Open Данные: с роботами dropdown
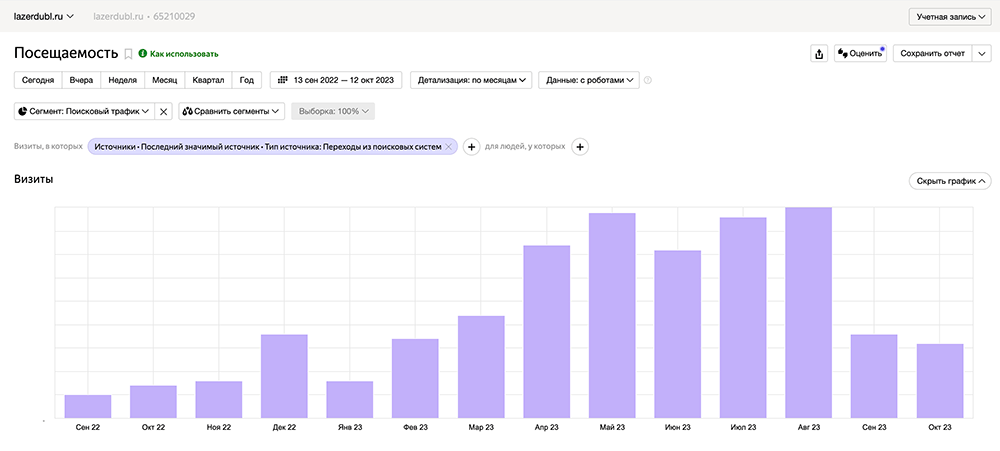 coord(588,81)
